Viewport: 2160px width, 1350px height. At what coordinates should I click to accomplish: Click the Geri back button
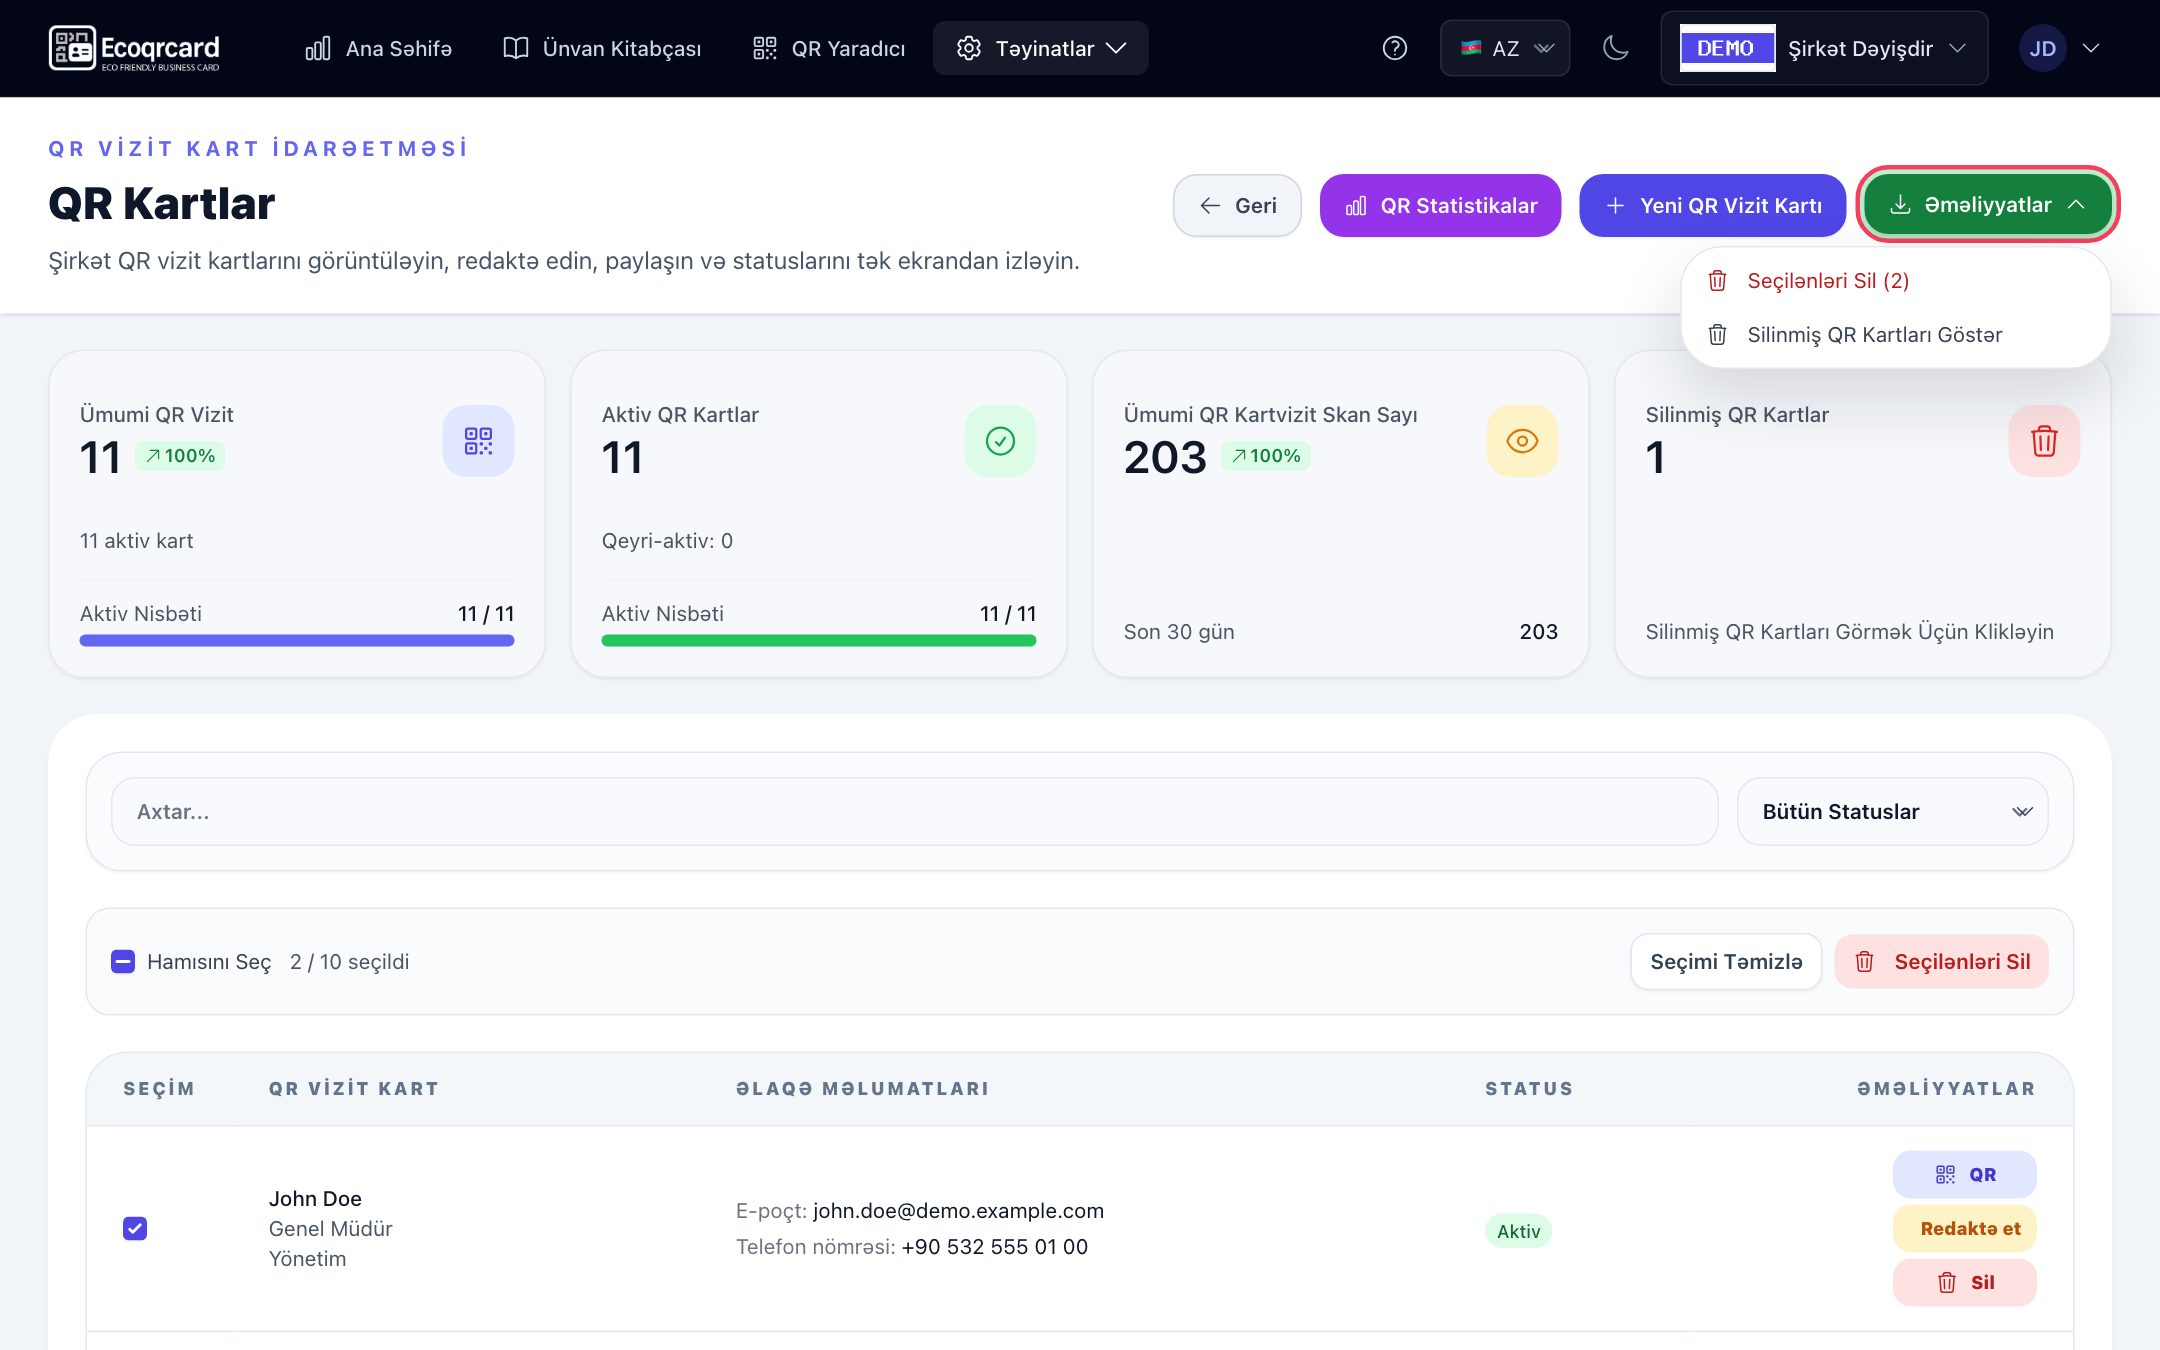pyautogui.click(x=1238, y=206)
